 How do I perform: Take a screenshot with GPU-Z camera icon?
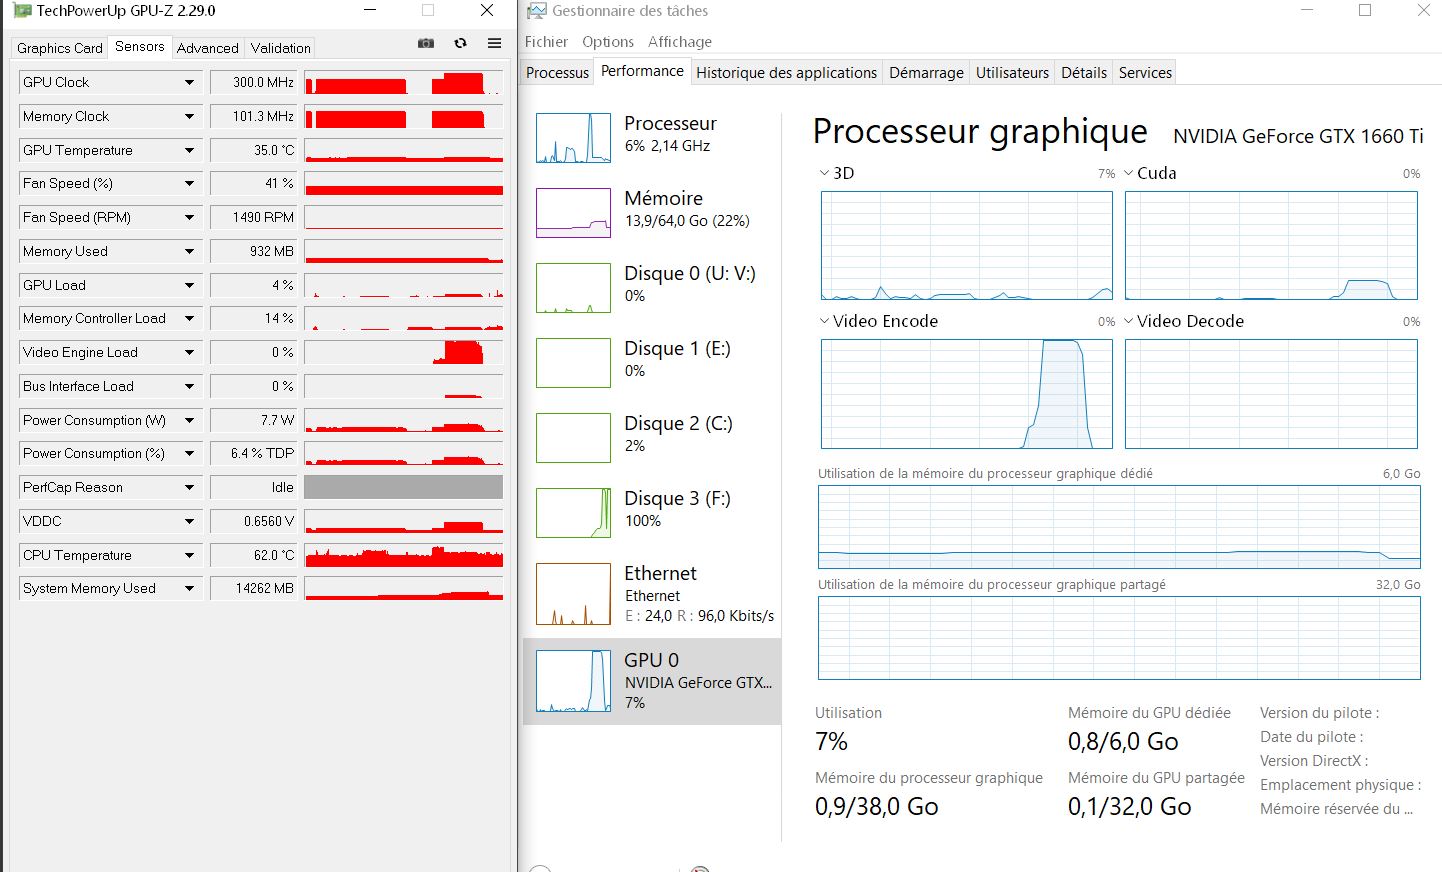[426, 44]
